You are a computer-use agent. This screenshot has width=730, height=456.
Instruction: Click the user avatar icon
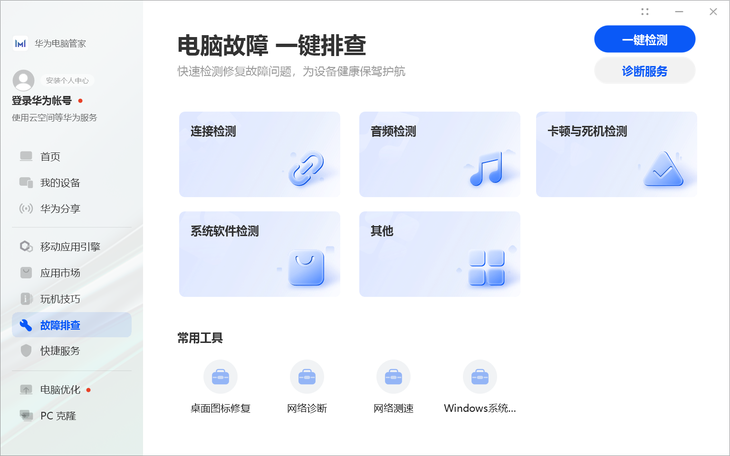pyautogui.click(x=23, y=81)
